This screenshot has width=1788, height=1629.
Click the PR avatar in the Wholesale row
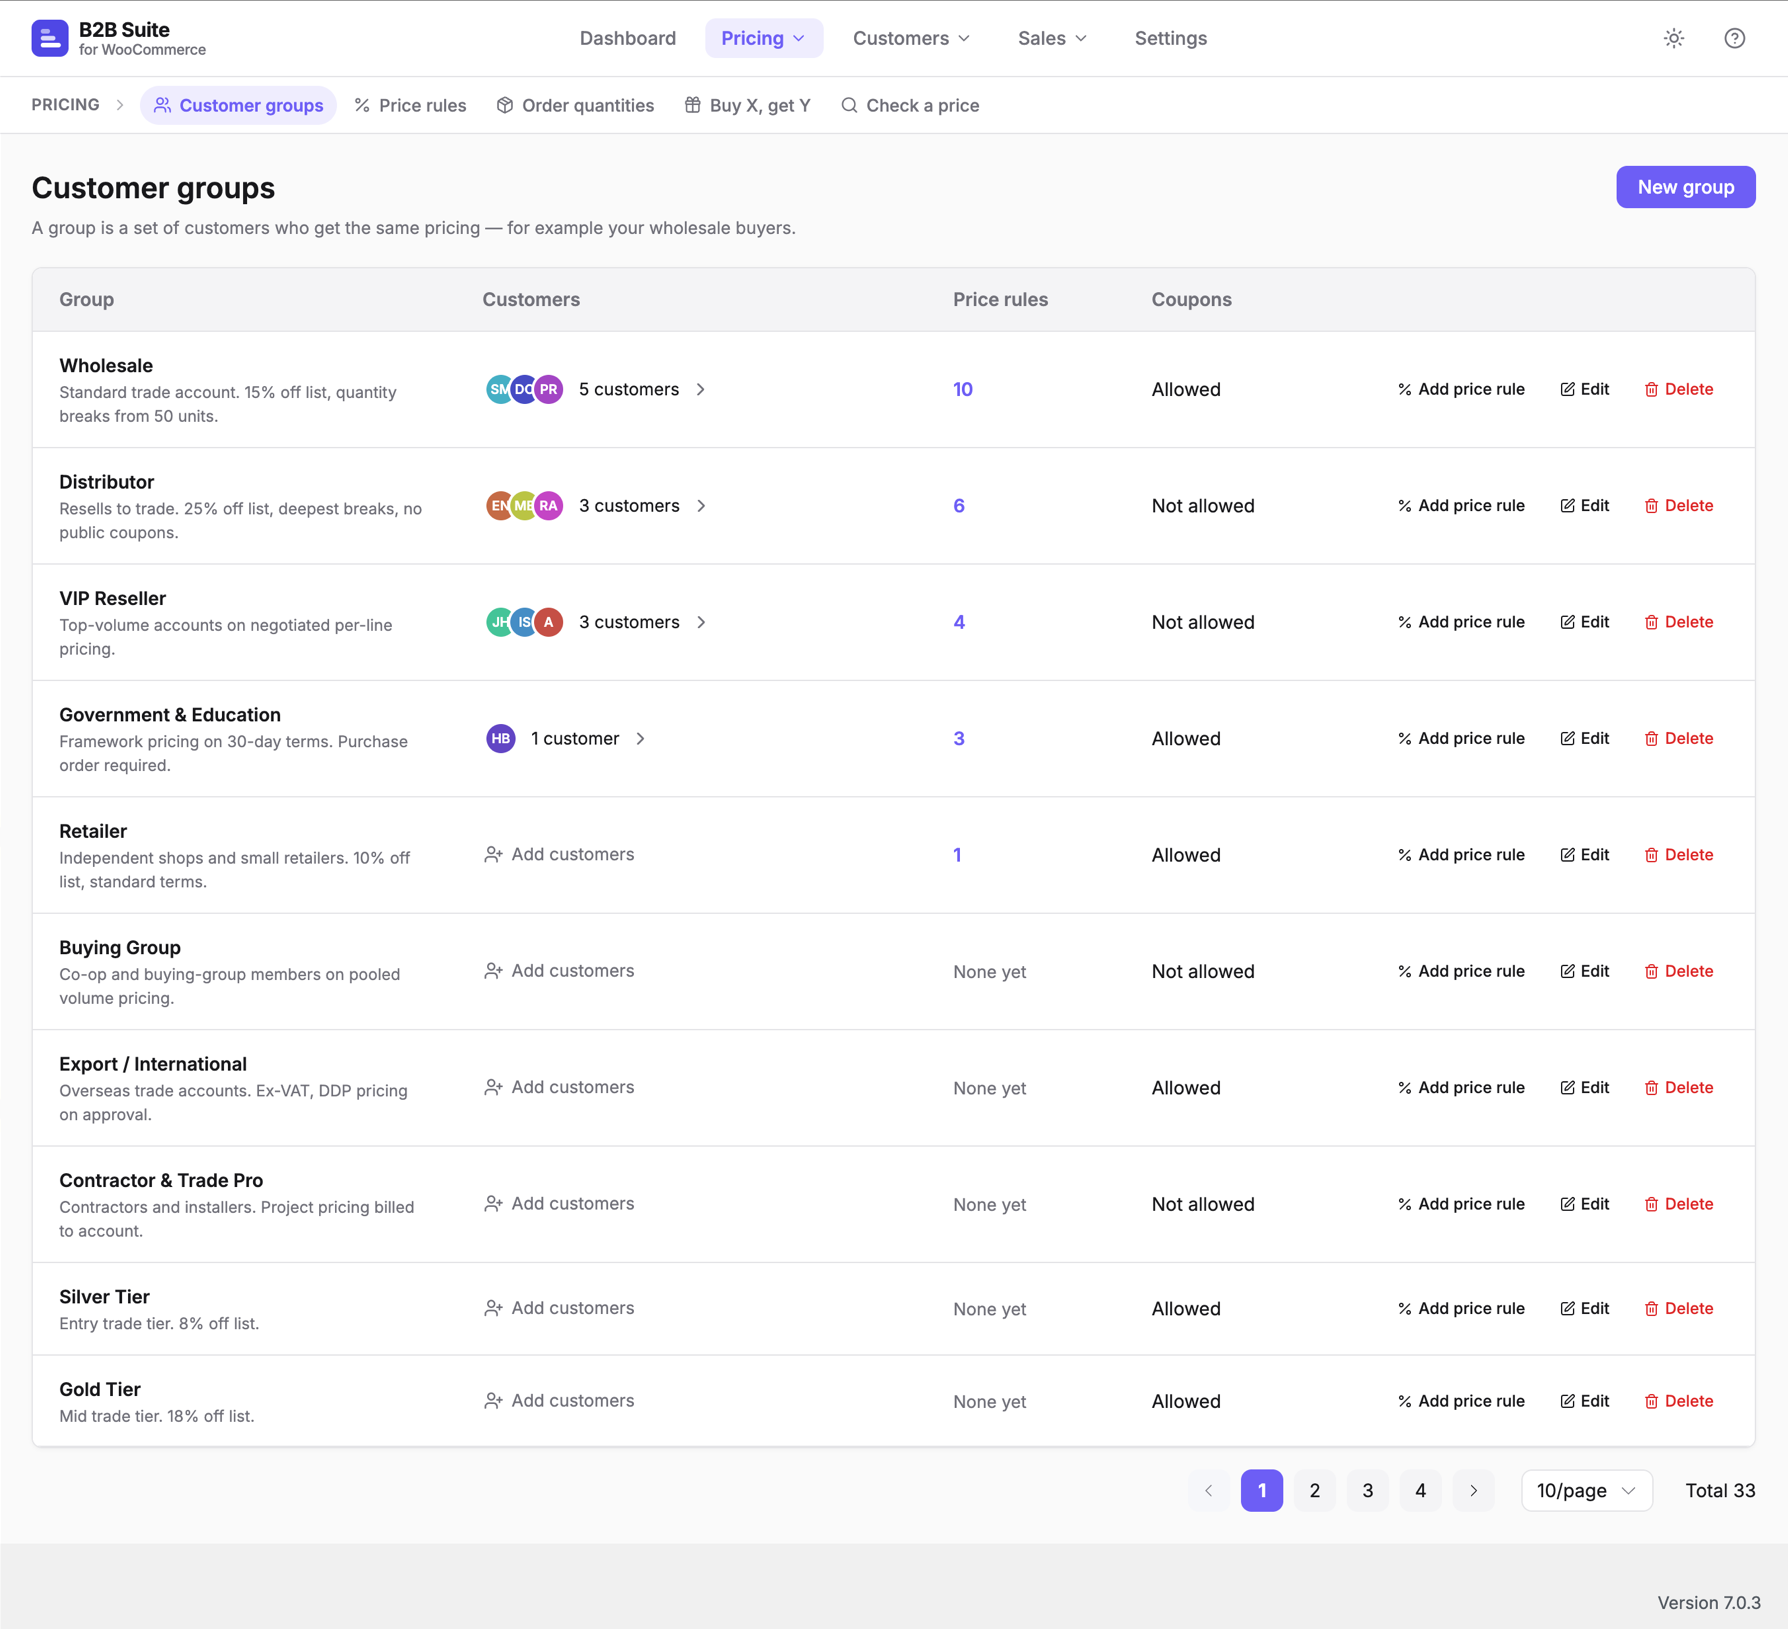tap(548, 389)
